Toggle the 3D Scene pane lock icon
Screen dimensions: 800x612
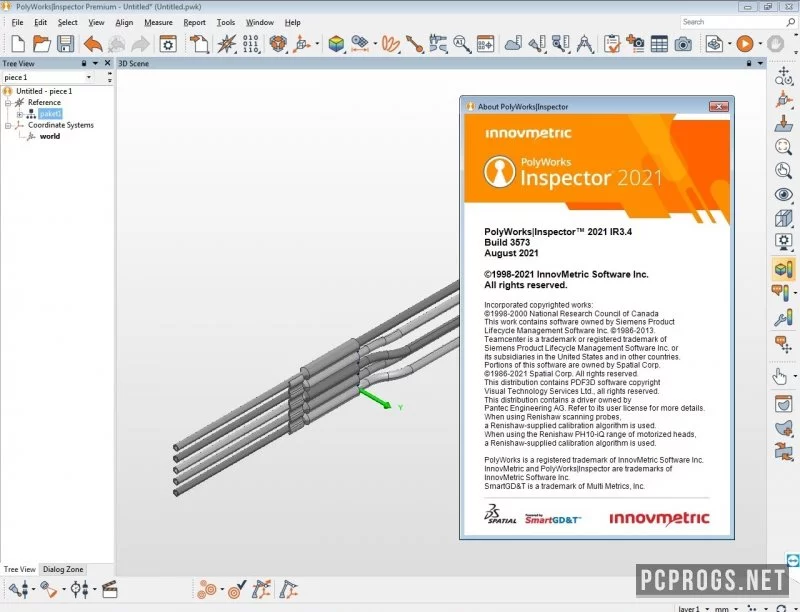(748, 63)
